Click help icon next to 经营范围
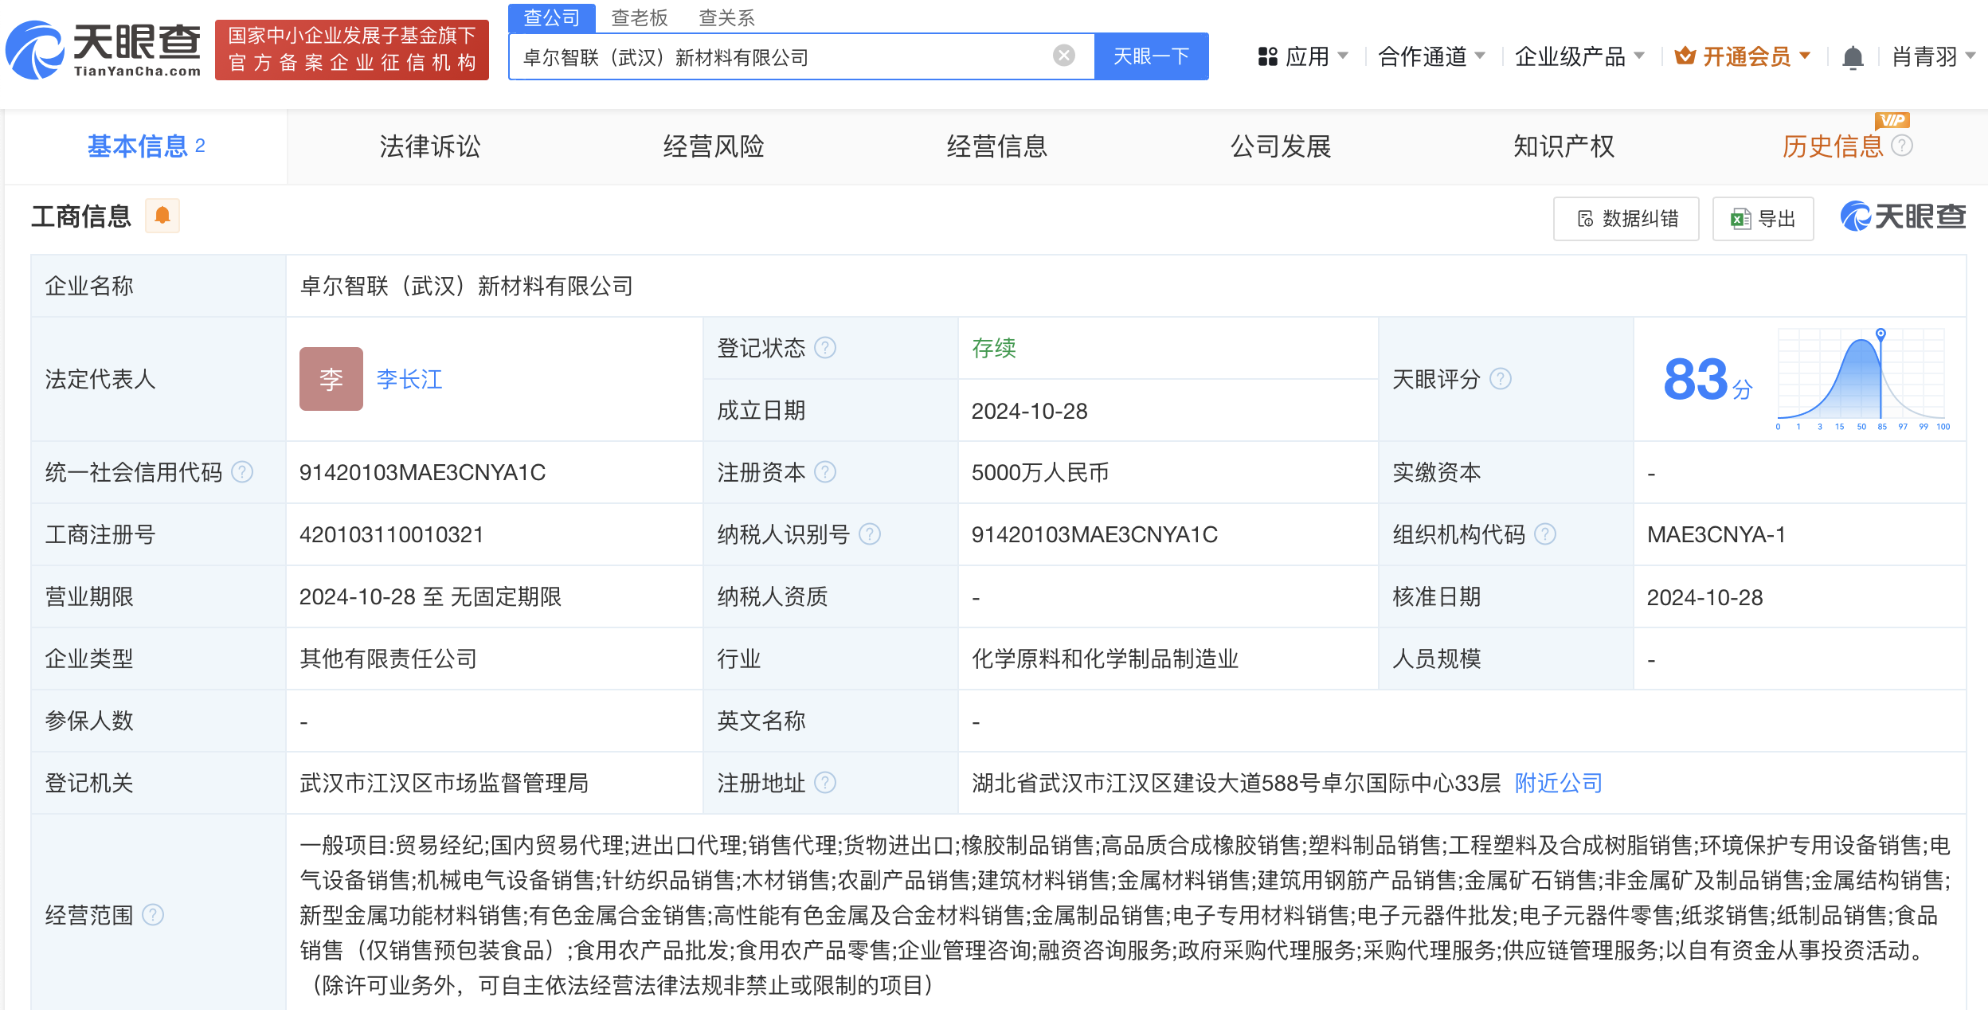This screenshot has height=1010, width=1988. click(153, 915)
